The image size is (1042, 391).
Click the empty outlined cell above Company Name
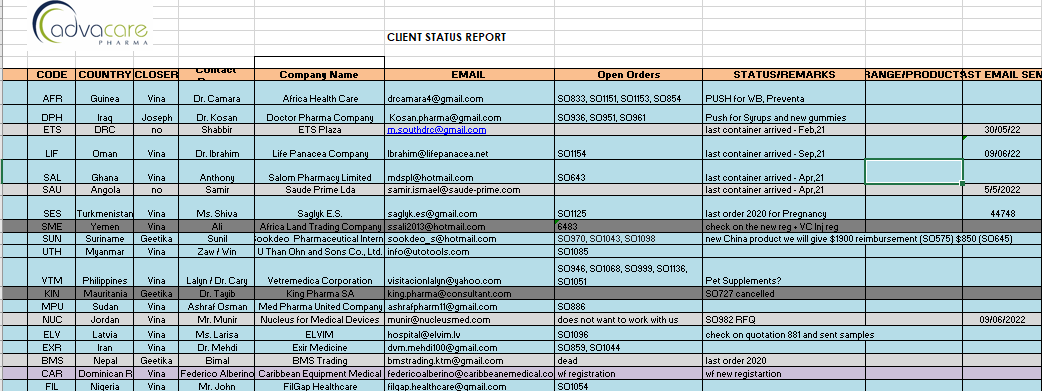[x=319, y=63]
